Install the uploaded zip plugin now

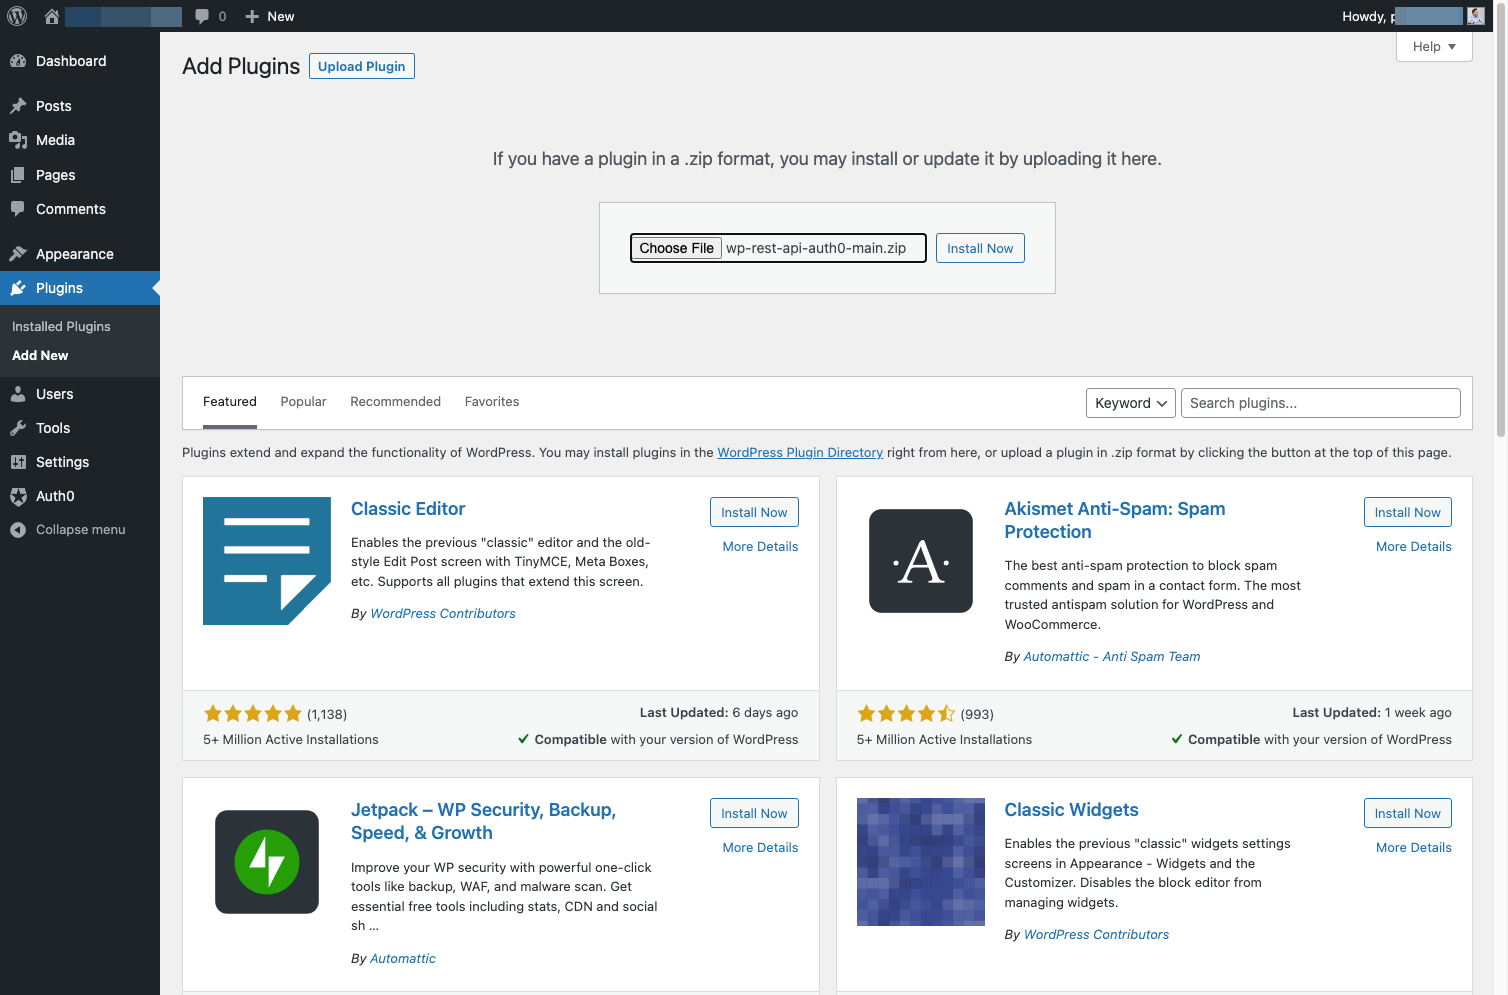tap(980, 248)
